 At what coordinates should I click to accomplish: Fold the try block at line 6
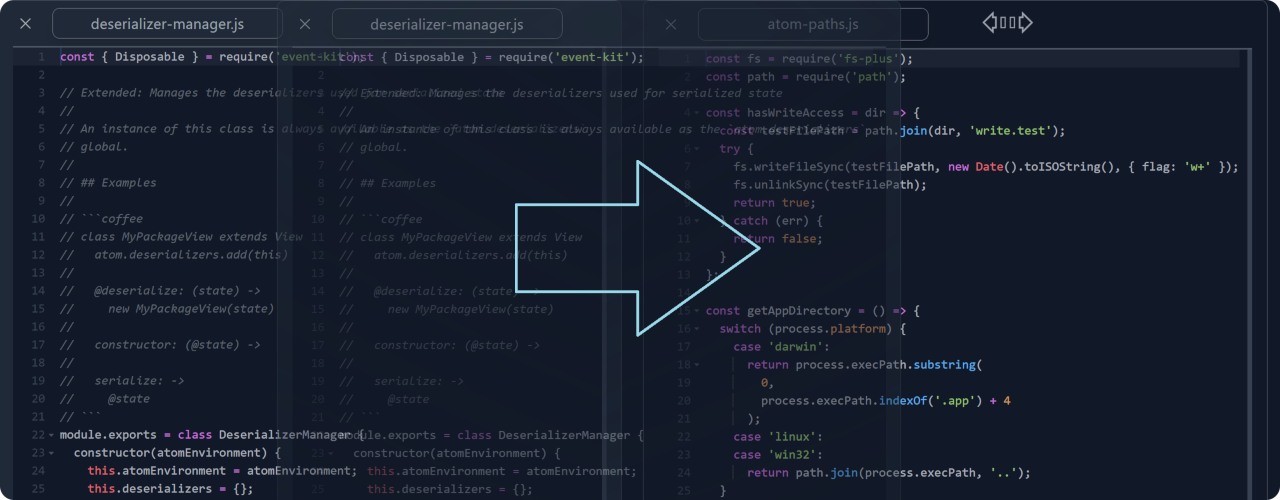tap(697, 149)
